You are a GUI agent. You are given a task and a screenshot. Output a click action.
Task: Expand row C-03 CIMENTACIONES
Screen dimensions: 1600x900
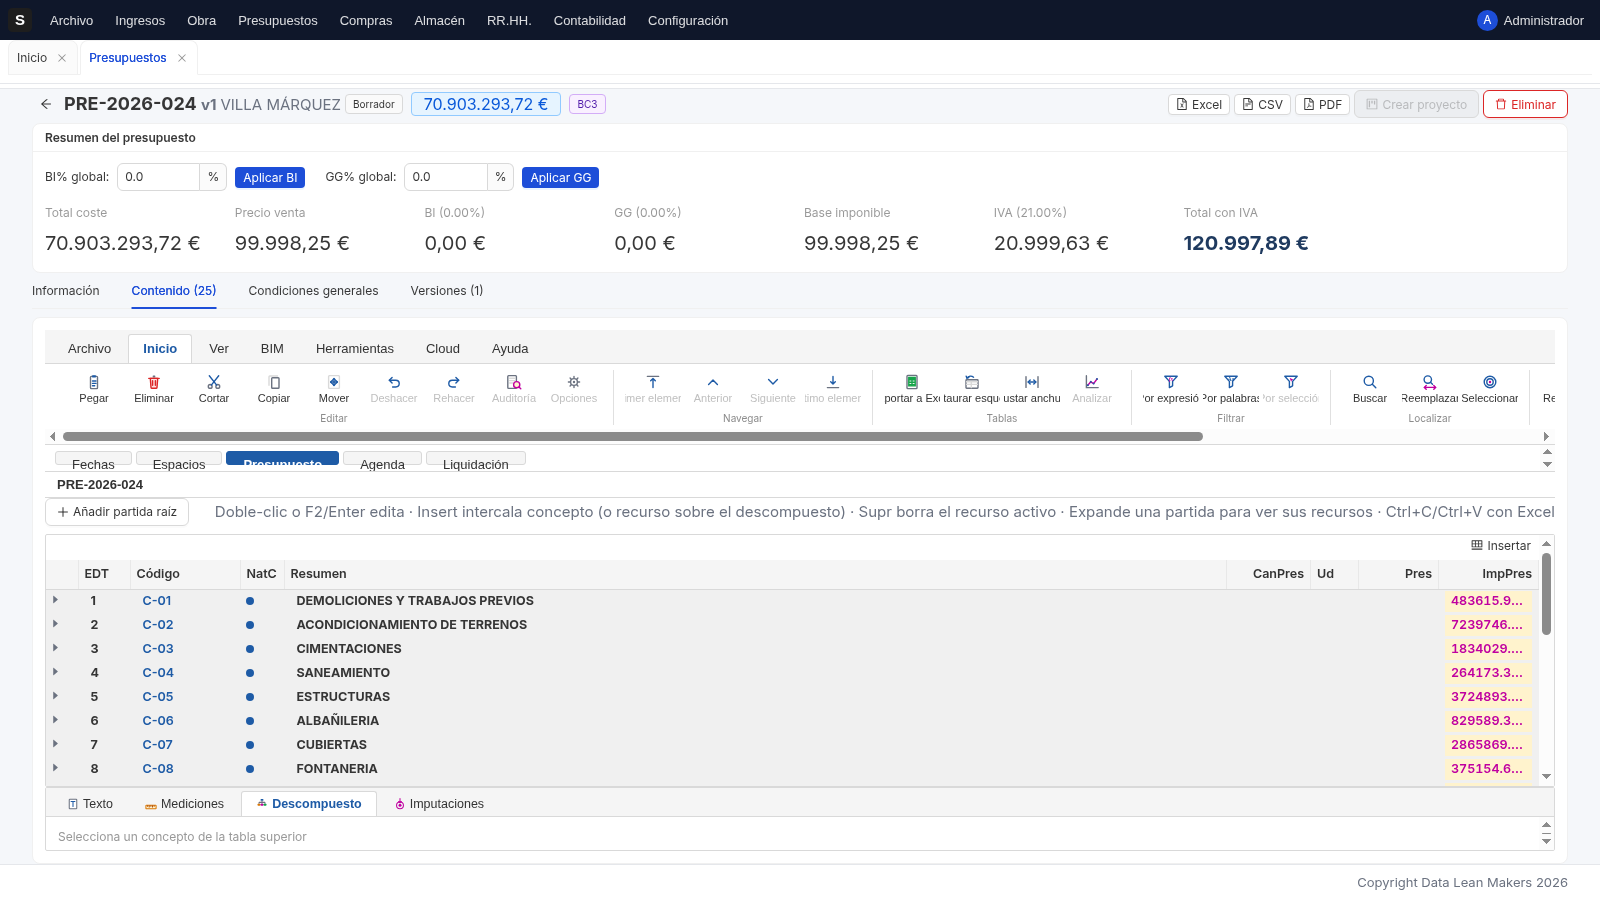(55, 648)
